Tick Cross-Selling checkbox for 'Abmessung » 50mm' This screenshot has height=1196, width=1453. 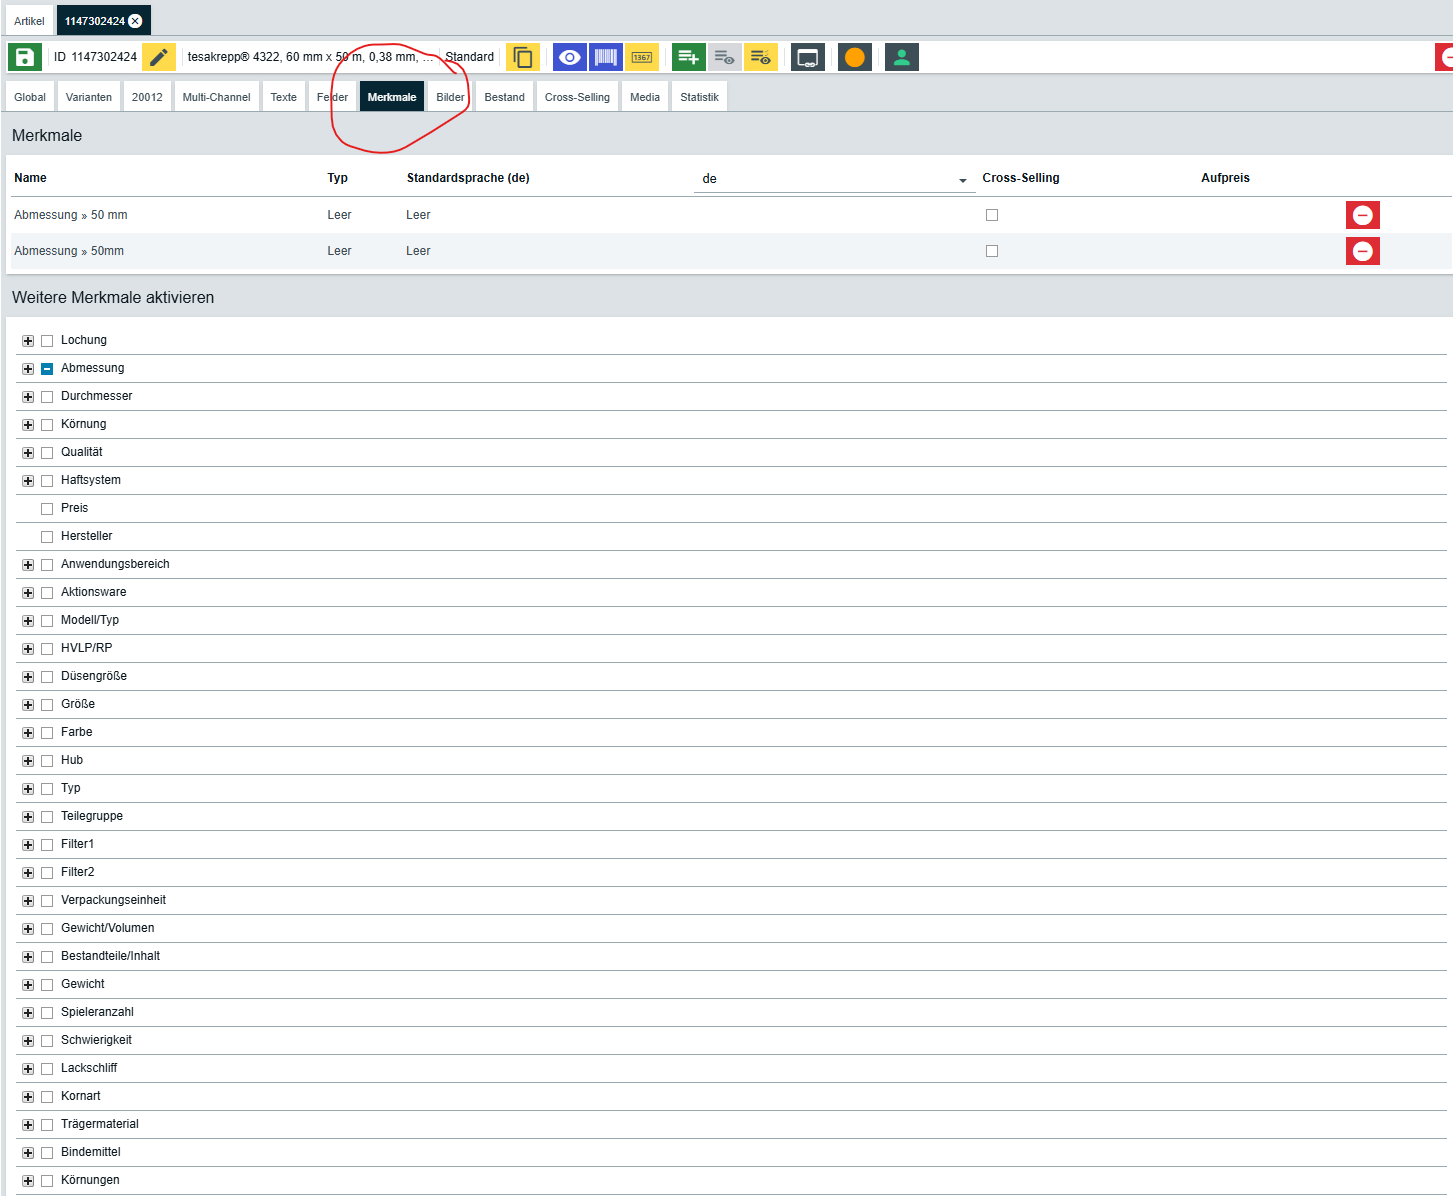[992, 251]
